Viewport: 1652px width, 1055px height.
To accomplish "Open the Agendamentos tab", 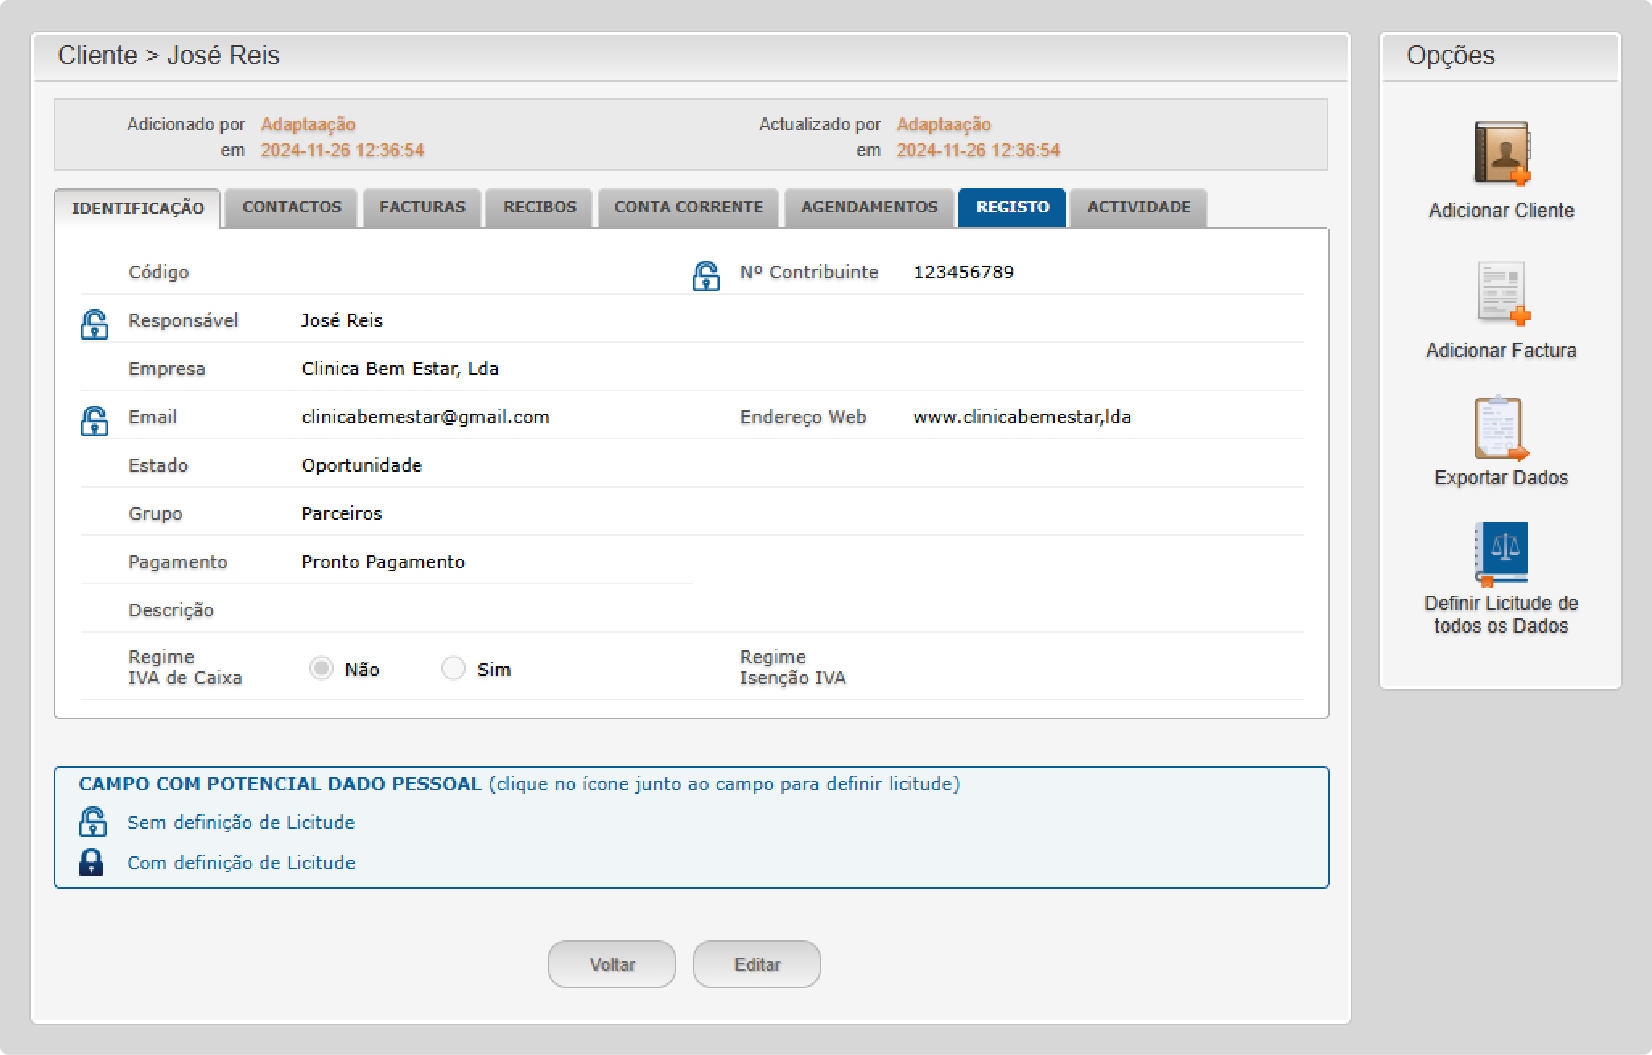I will click(869, 207).
